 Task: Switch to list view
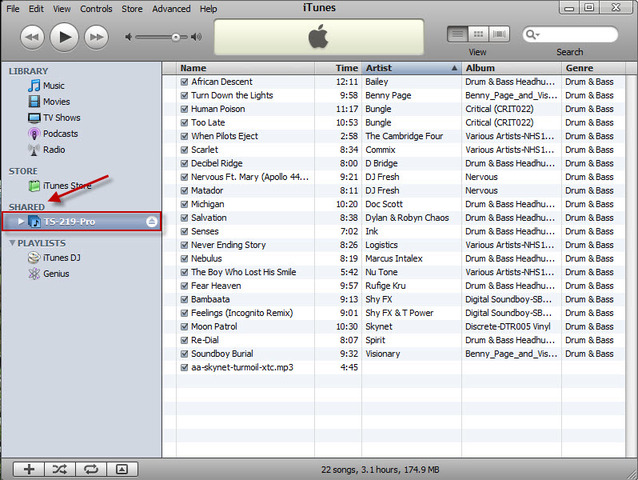(x=458, y=34)
